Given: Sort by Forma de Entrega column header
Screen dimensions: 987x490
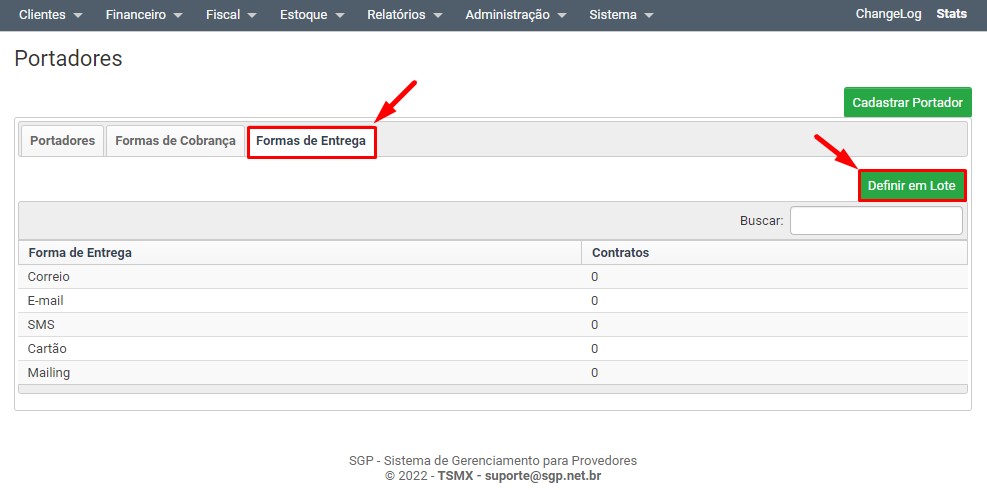Looking at the screenshot, I should coord(80,253).
